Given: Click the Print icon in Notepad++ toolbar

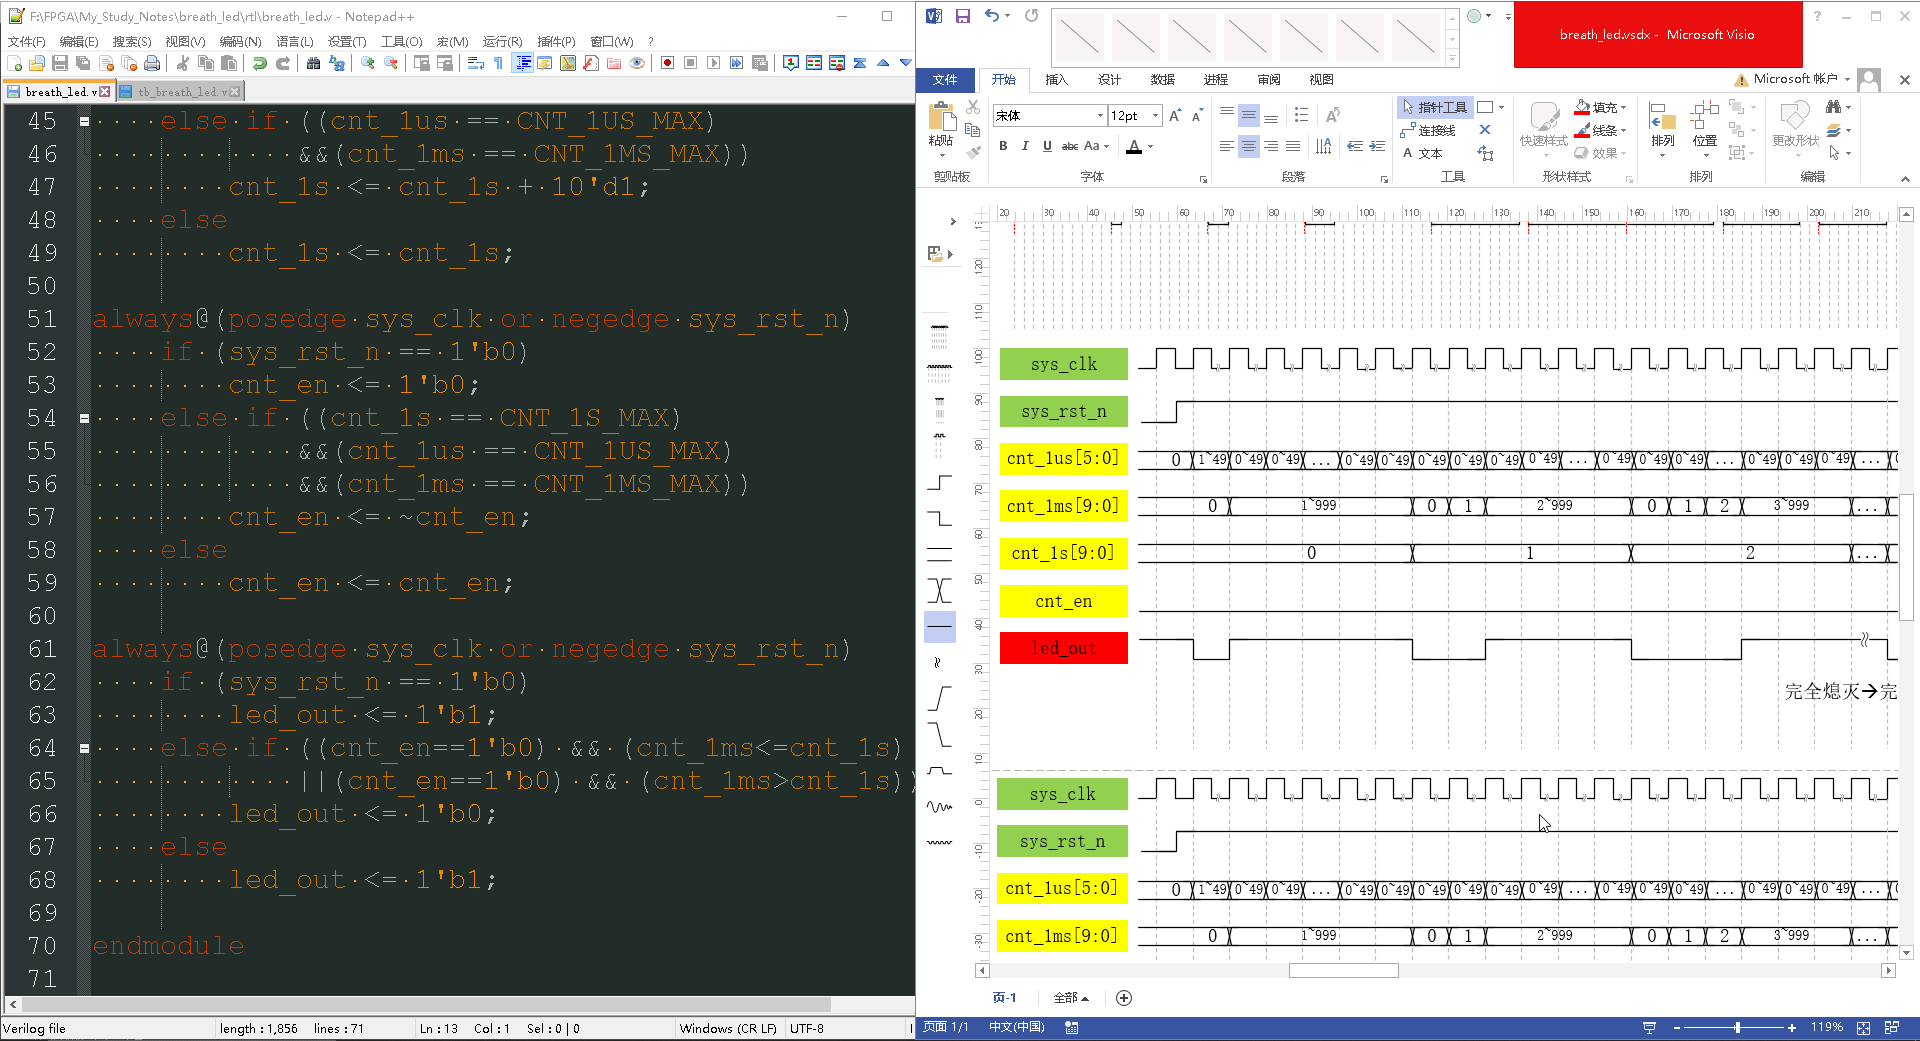Looking at the screenshot, I should [x=152, y=63].
